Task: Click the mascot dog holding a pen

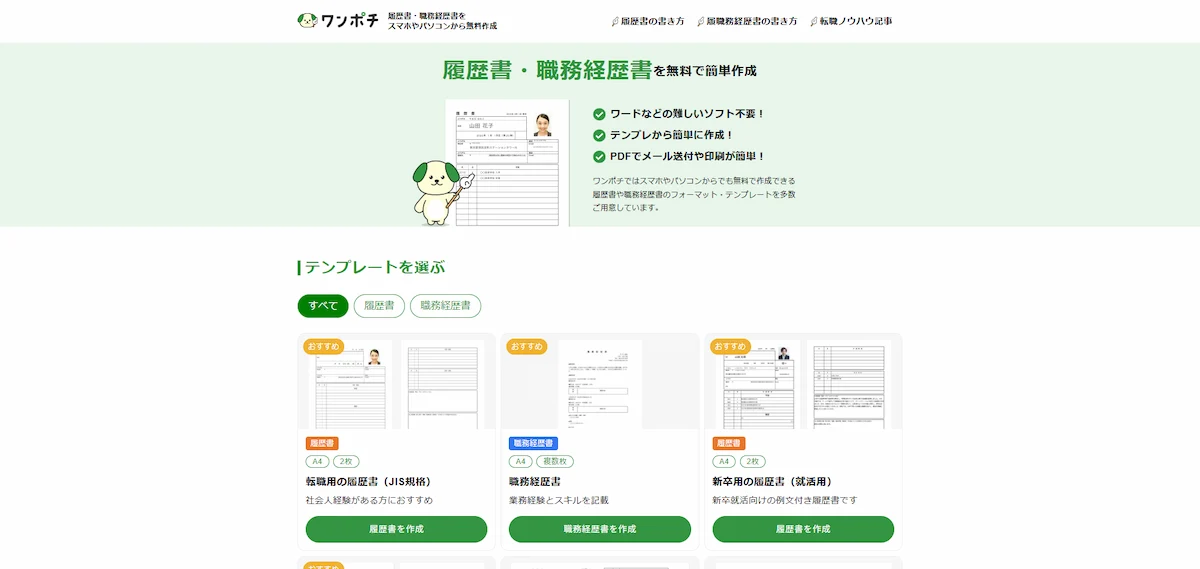Action: [x=442, y=192]
